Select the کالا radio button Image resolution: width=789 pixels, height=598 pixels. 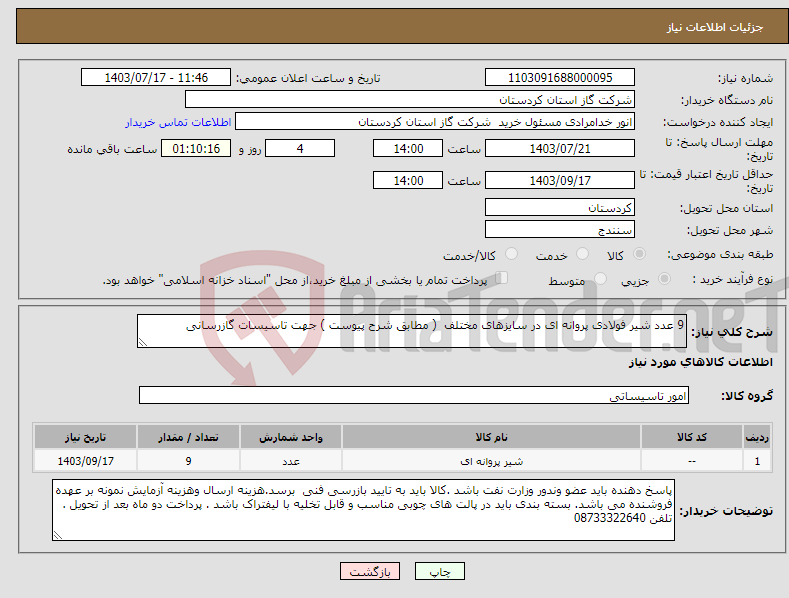(x=639, y=254)
